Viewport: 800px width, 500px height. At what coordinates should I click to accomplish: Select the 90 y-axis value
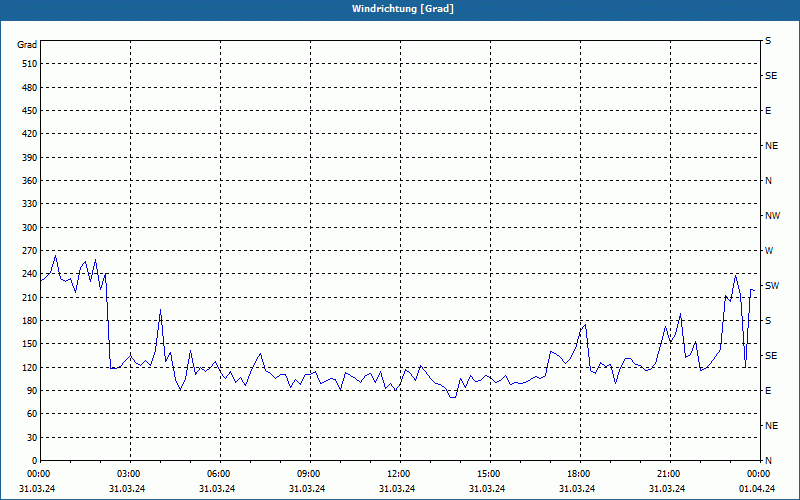32,391
